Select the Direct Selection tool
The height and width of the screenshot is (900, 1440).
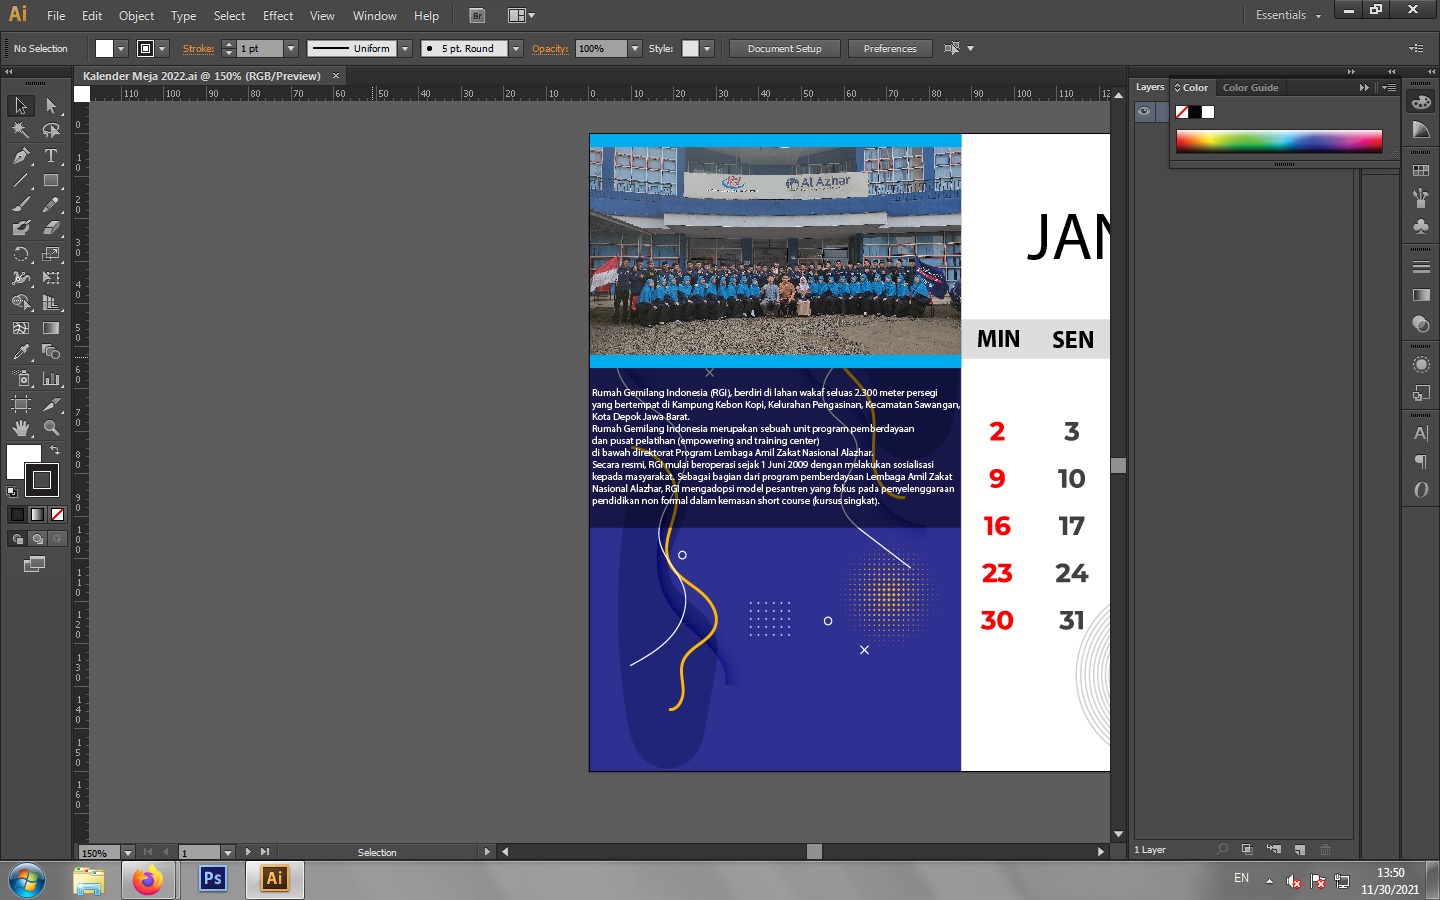click(51, 105)
